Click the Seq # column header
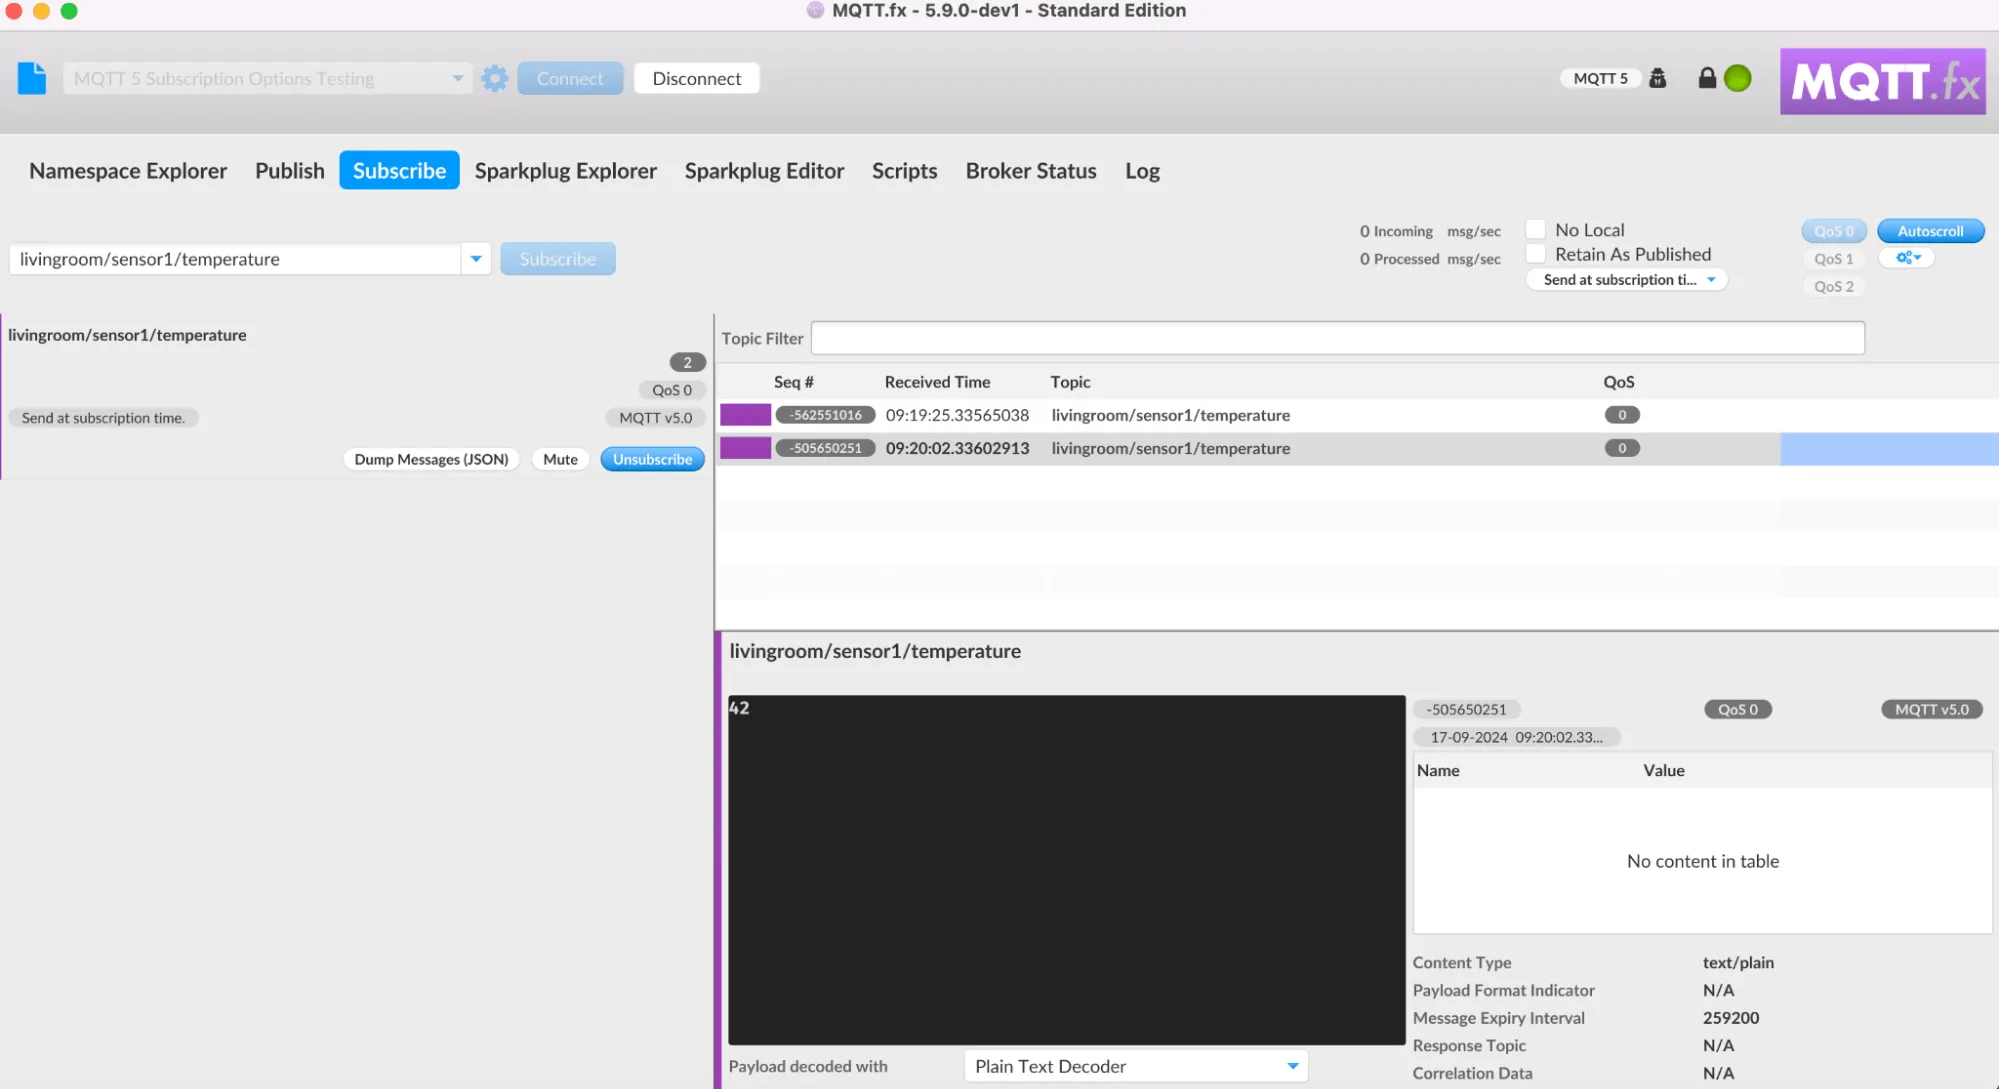The image size is (1999, 1090). coord(794,382)
